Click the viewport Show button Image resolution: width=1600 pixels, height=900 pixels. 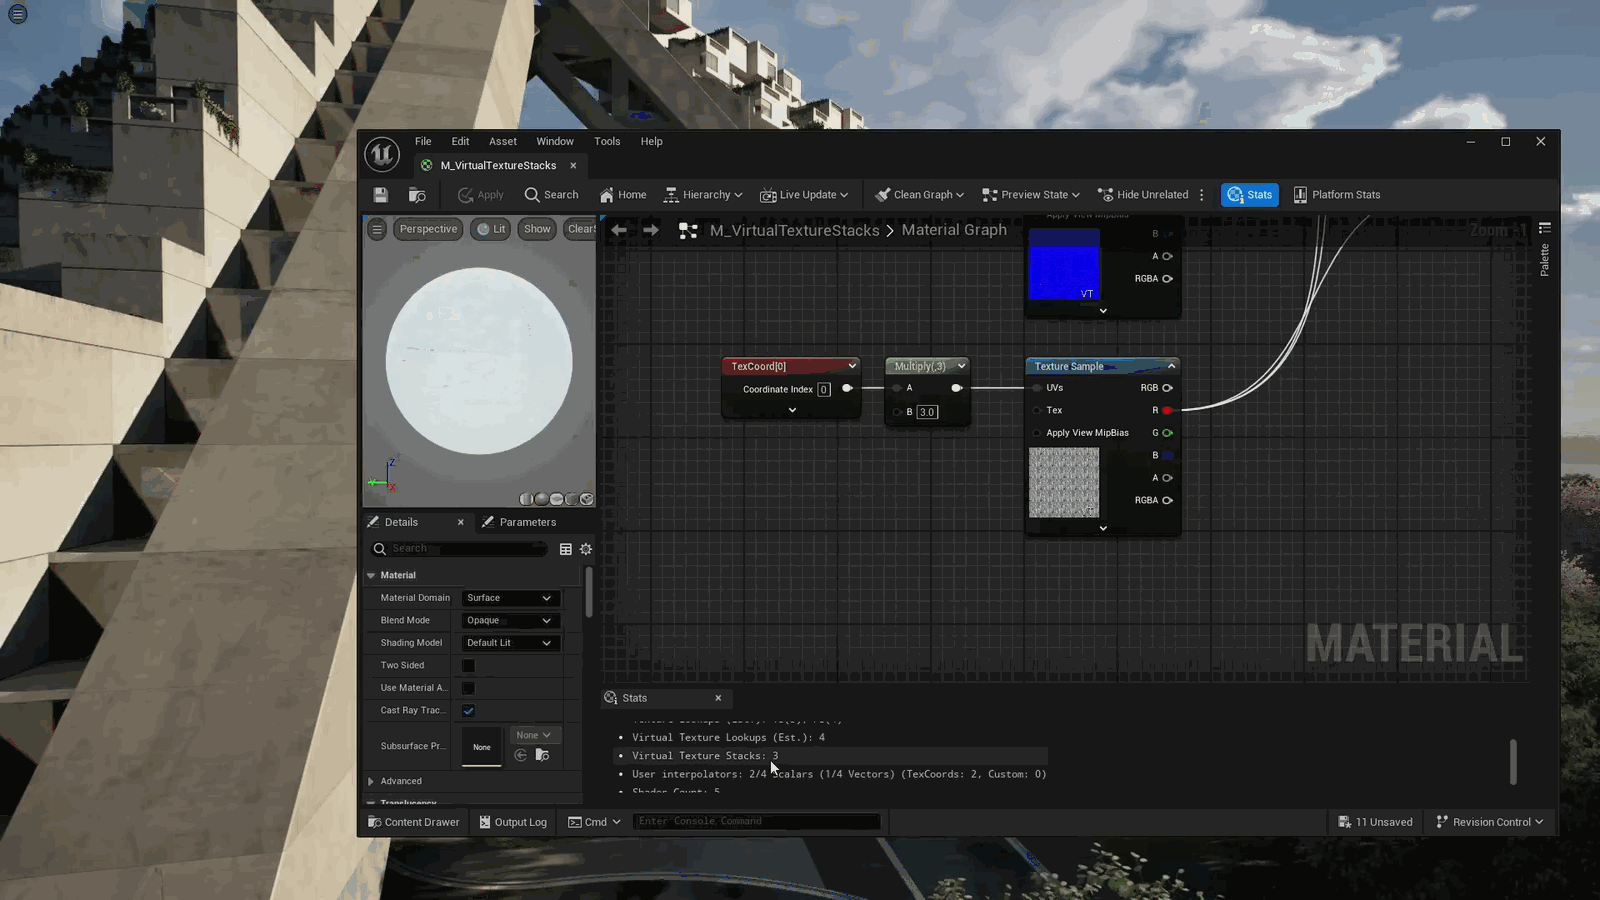[x=537, y=229]
